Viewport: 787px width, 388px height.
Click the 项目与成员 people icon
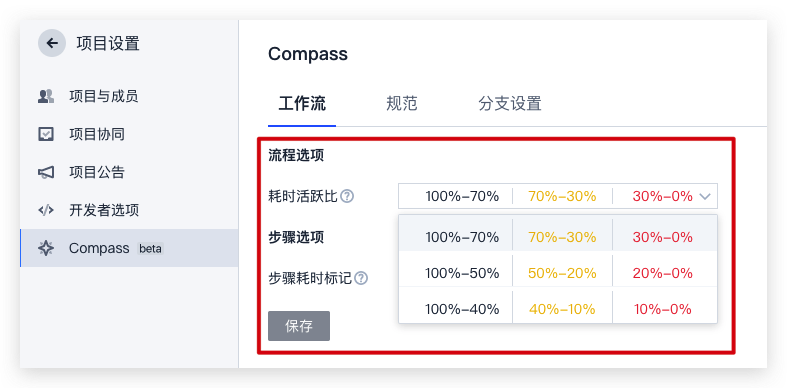[46, 96]
